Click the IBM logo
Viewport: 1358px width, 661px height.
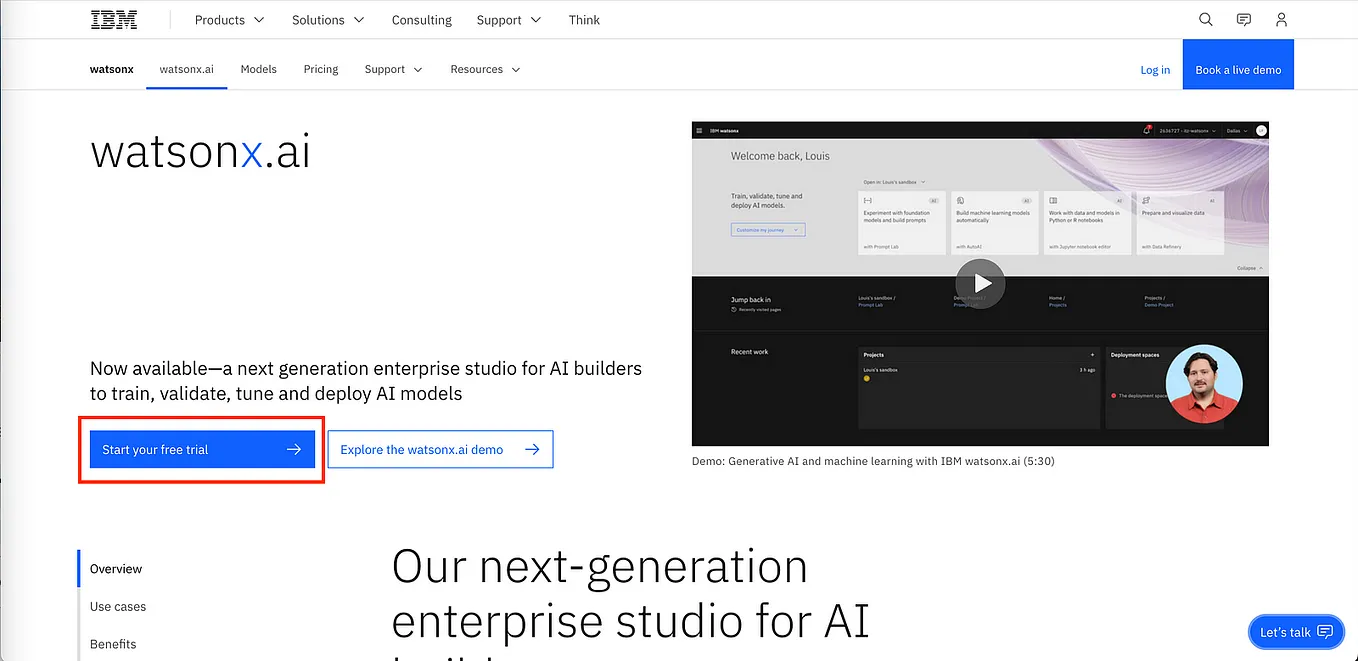coord(114,19)
